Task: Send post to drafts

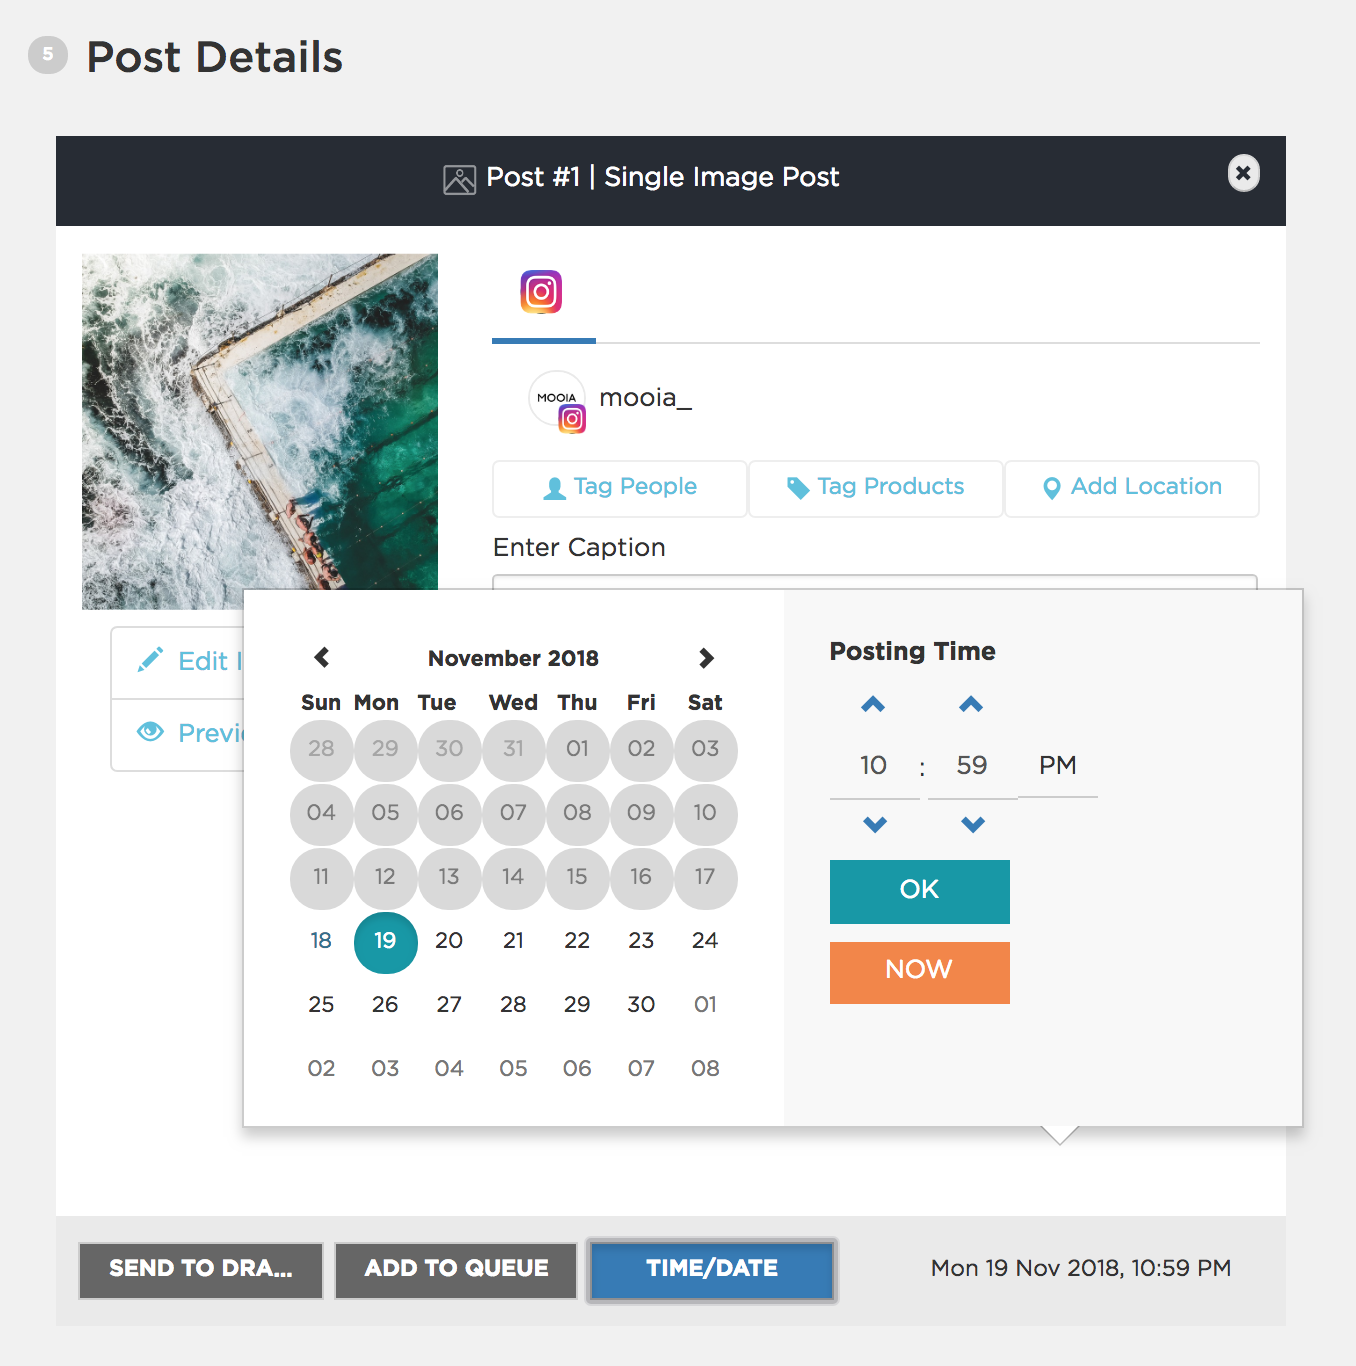Action: pyautogui.click(x=201, y=1269)
